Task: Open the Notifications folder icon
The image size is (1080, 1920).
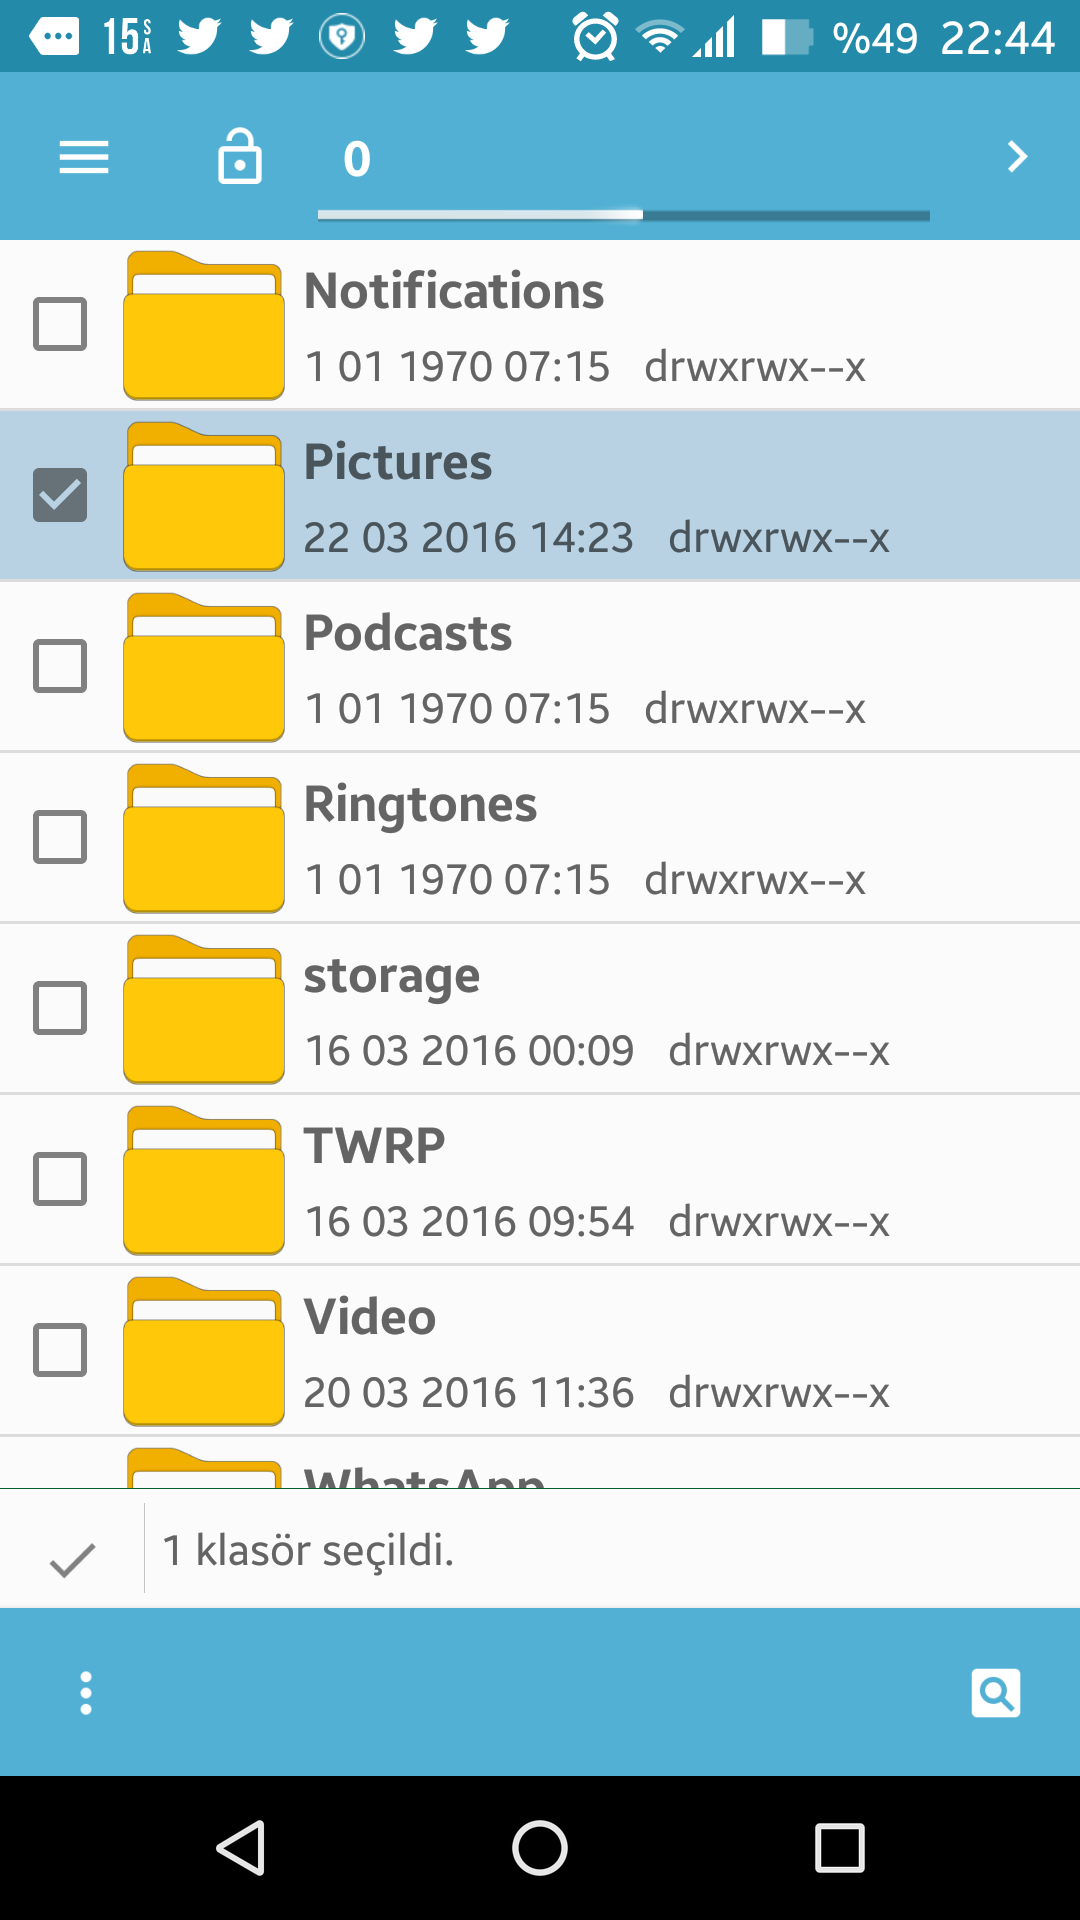Action: [x=204, y=325]
